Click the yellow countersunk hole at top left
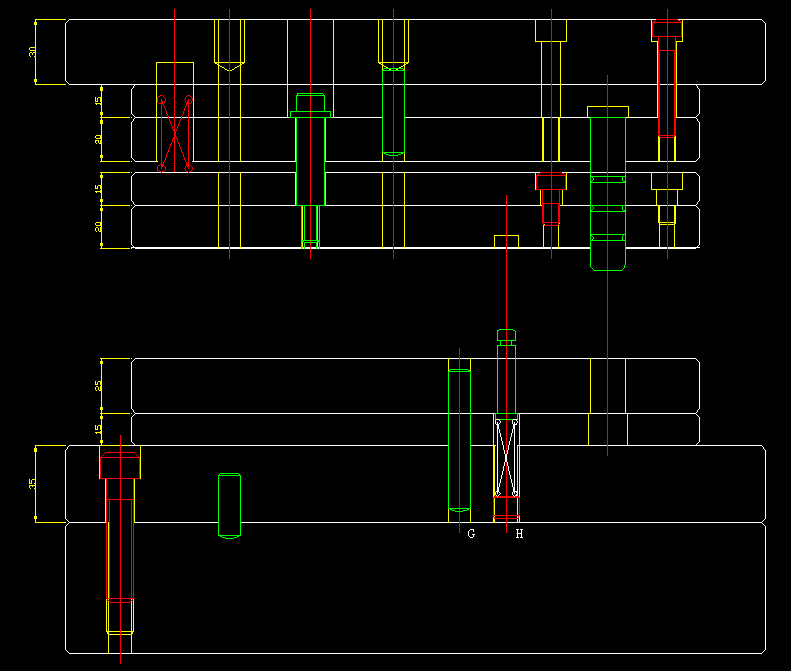The height and width of the screenshot is (671, 791). point(230,45)
